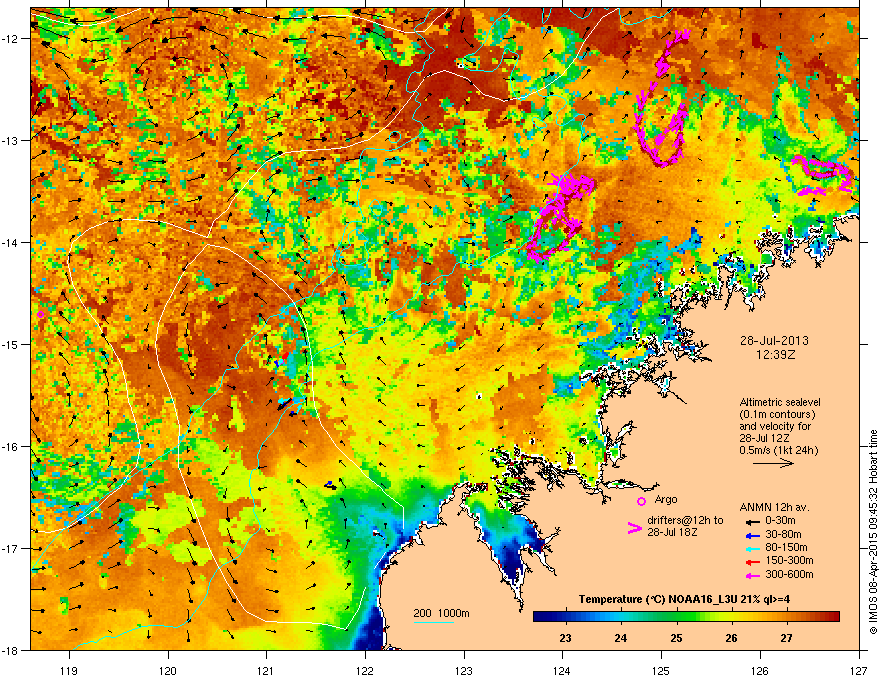Click the magenta drifter track near 124°E, 14°S

(560, 218)
